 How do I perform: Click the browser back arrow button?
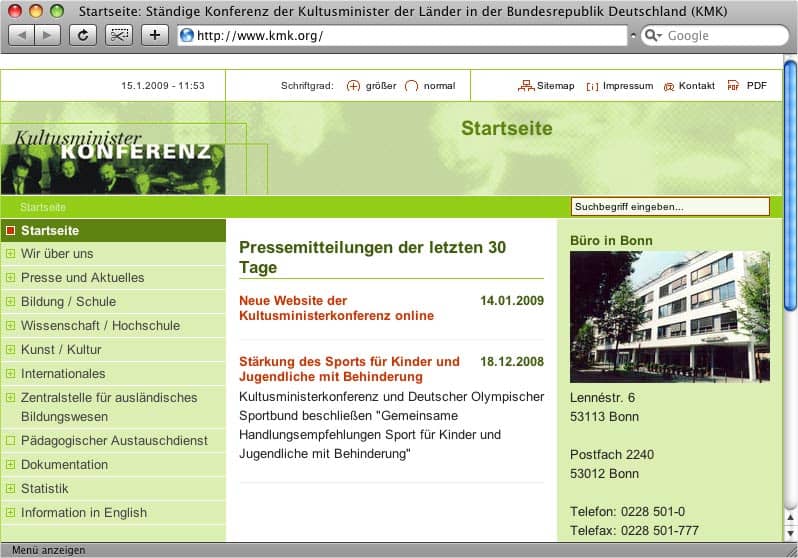click(x=22, y=35)
